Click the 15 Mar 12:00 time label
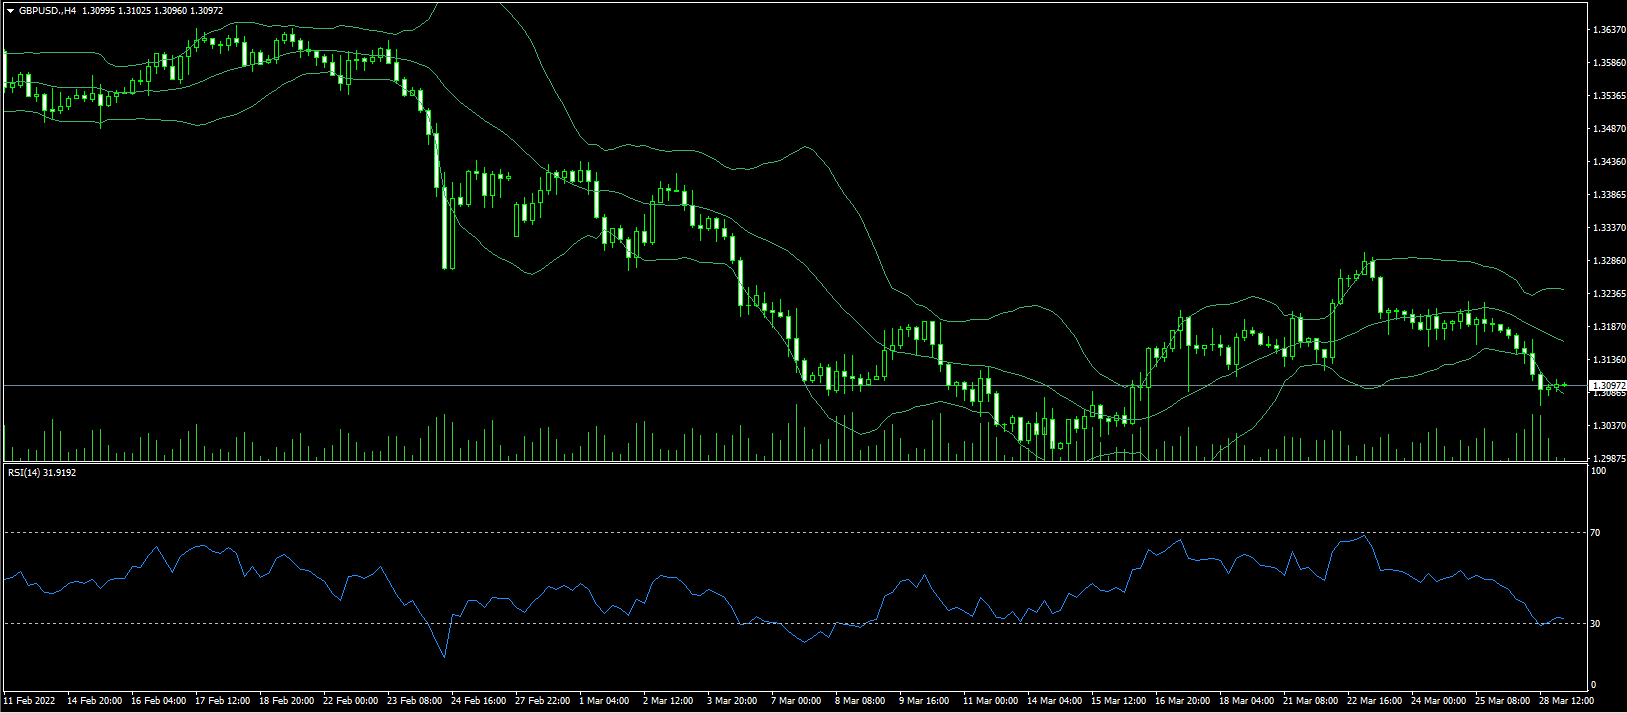This screenshot has height=713, width=1627. [x=1119, y=701]
